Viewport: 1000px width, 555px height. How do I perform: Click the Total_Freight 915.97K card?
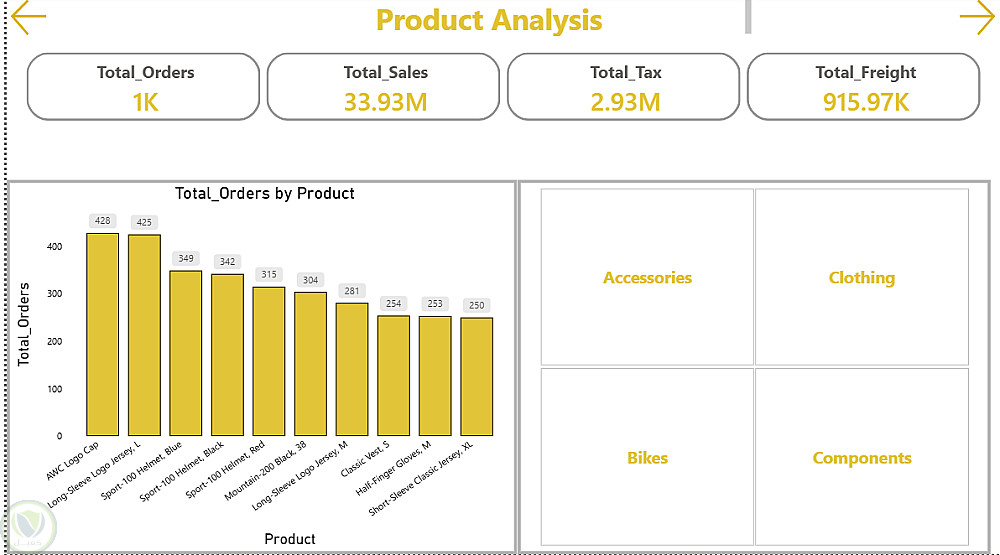tap(864, 87)
